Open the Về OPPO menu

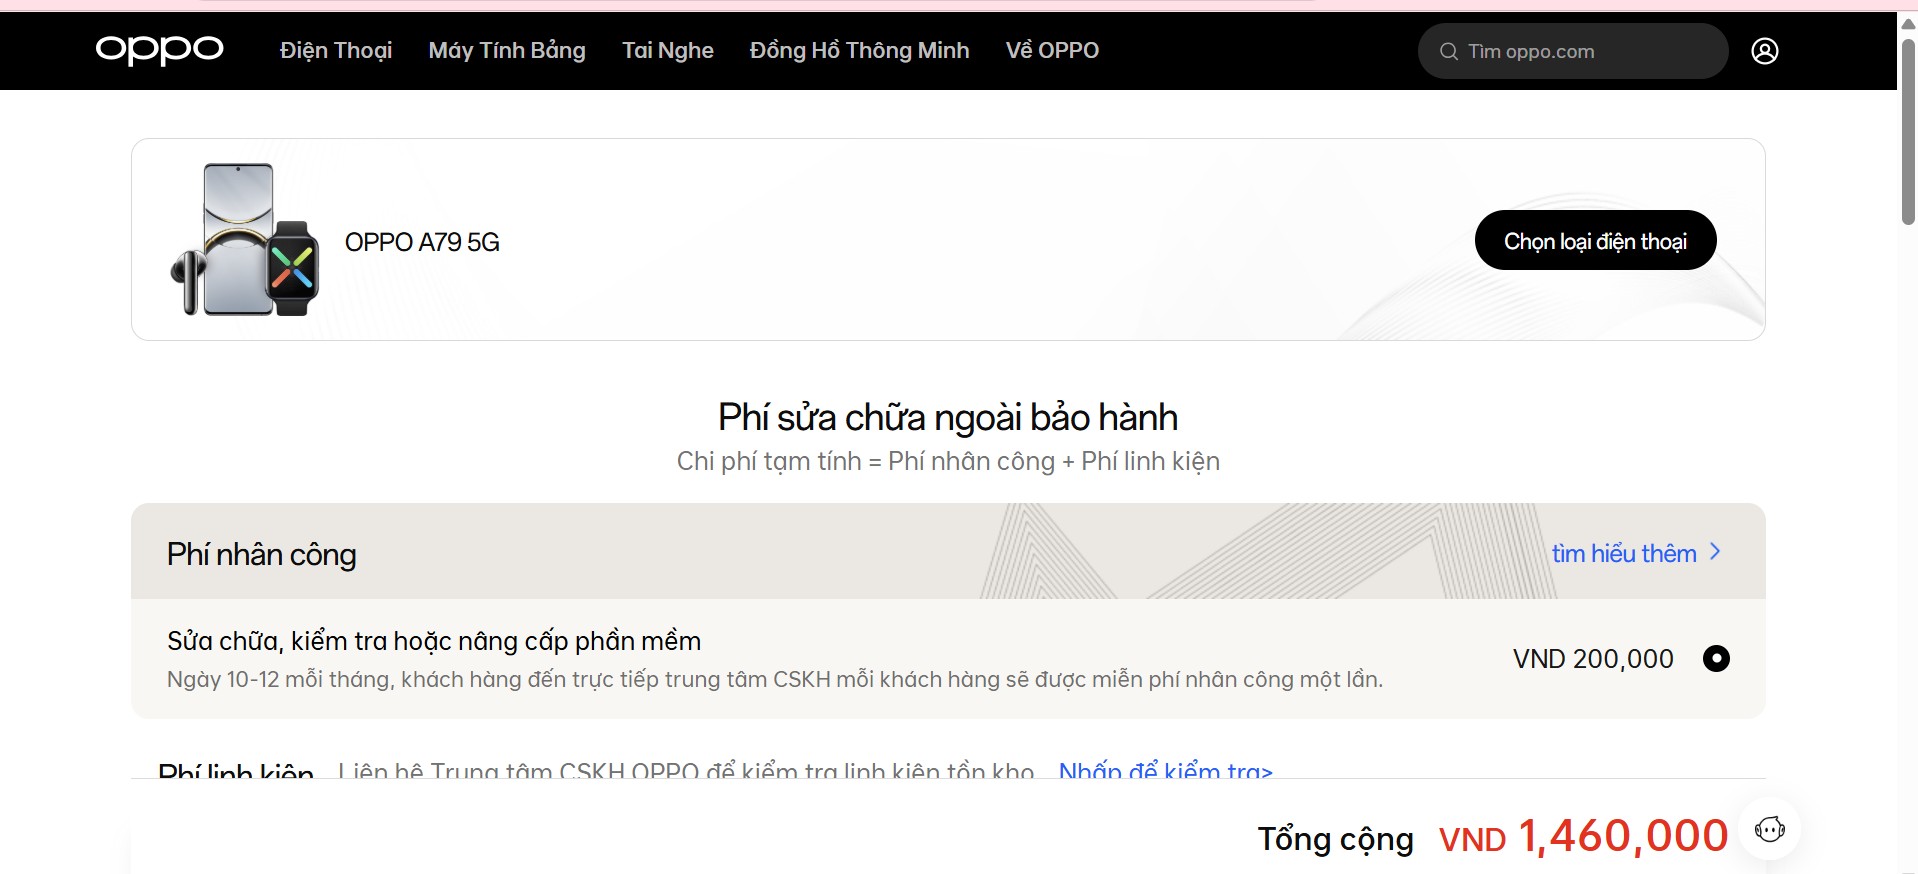click(x=1052, y=50)
